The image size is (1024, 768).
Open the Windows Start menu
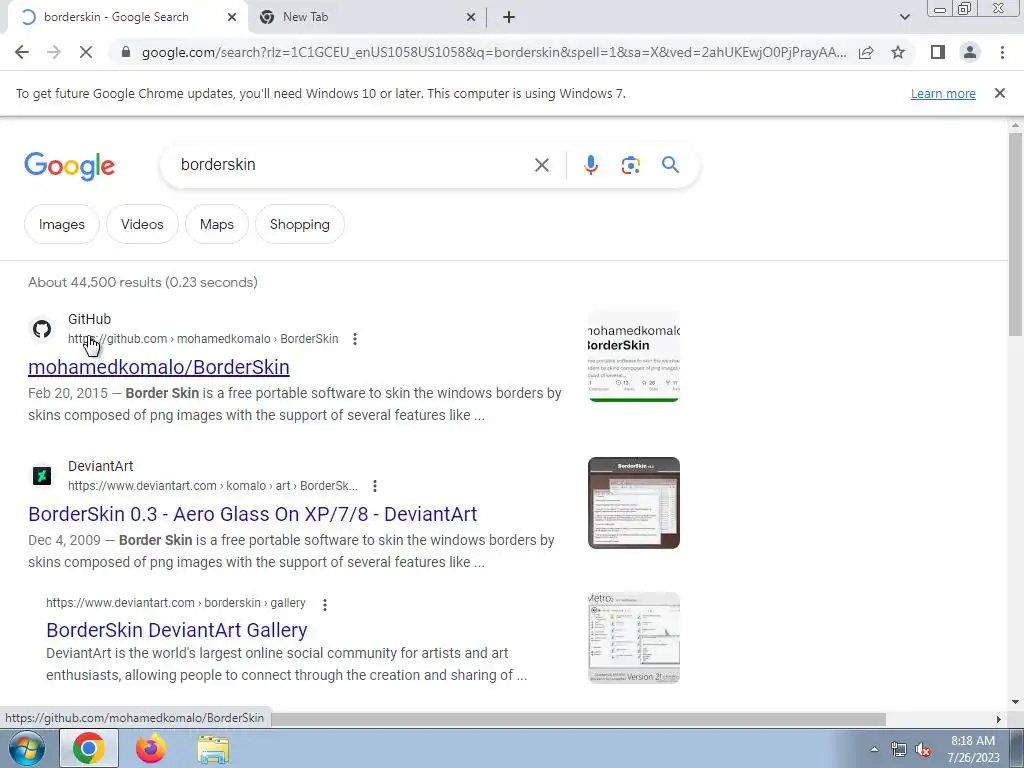pyautogui.click(x=27, y=748)
